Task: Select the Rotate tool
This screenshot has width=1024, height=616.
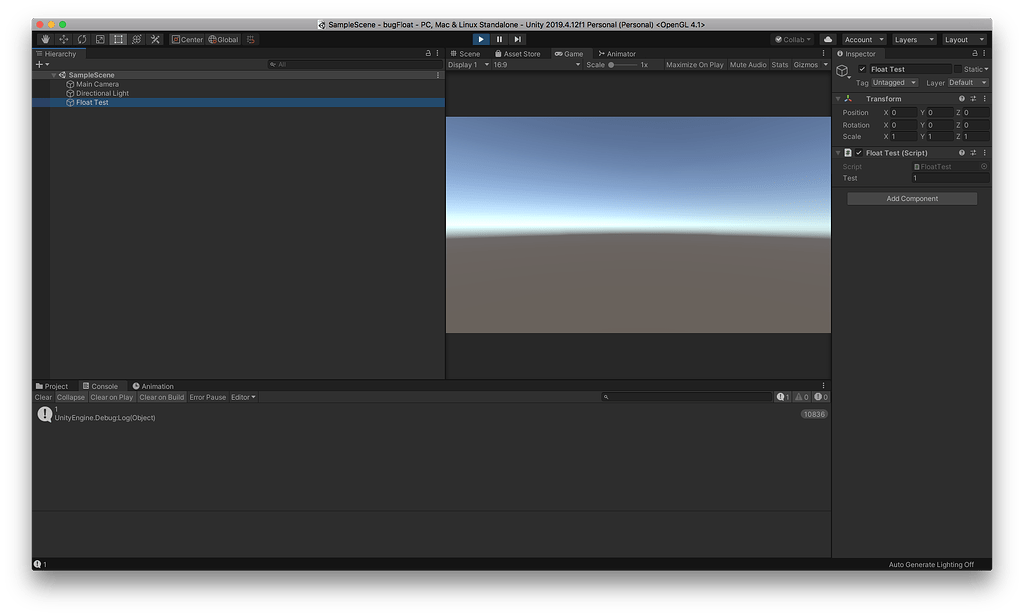Action: (x=82, y=39)
